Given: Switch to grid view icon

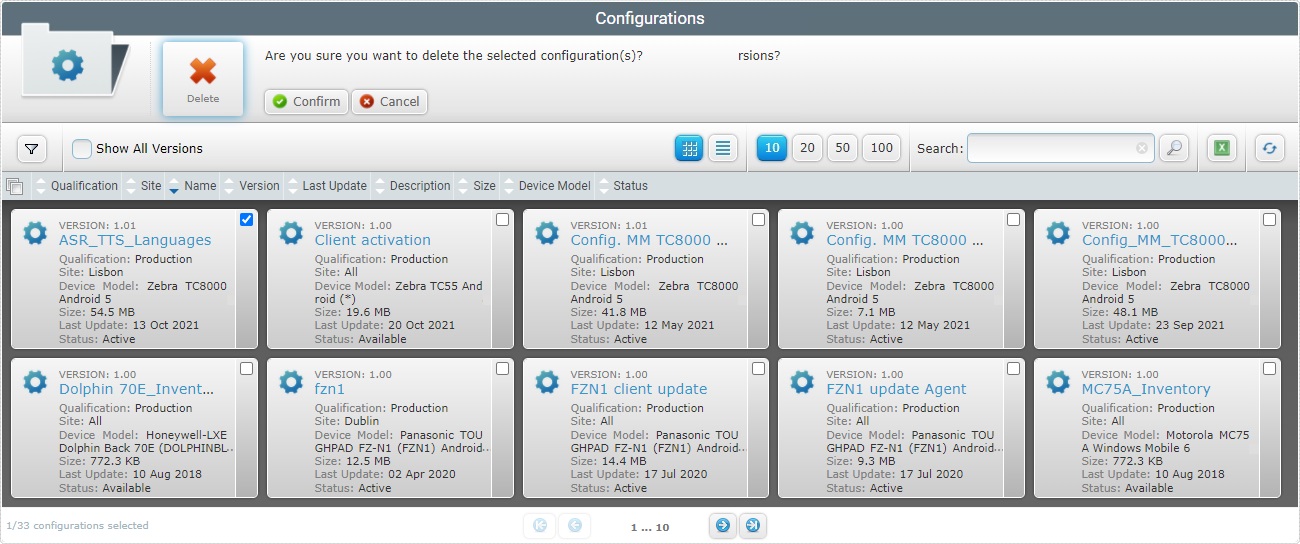Looking at the screenshot, I should [x=689, y=148].
